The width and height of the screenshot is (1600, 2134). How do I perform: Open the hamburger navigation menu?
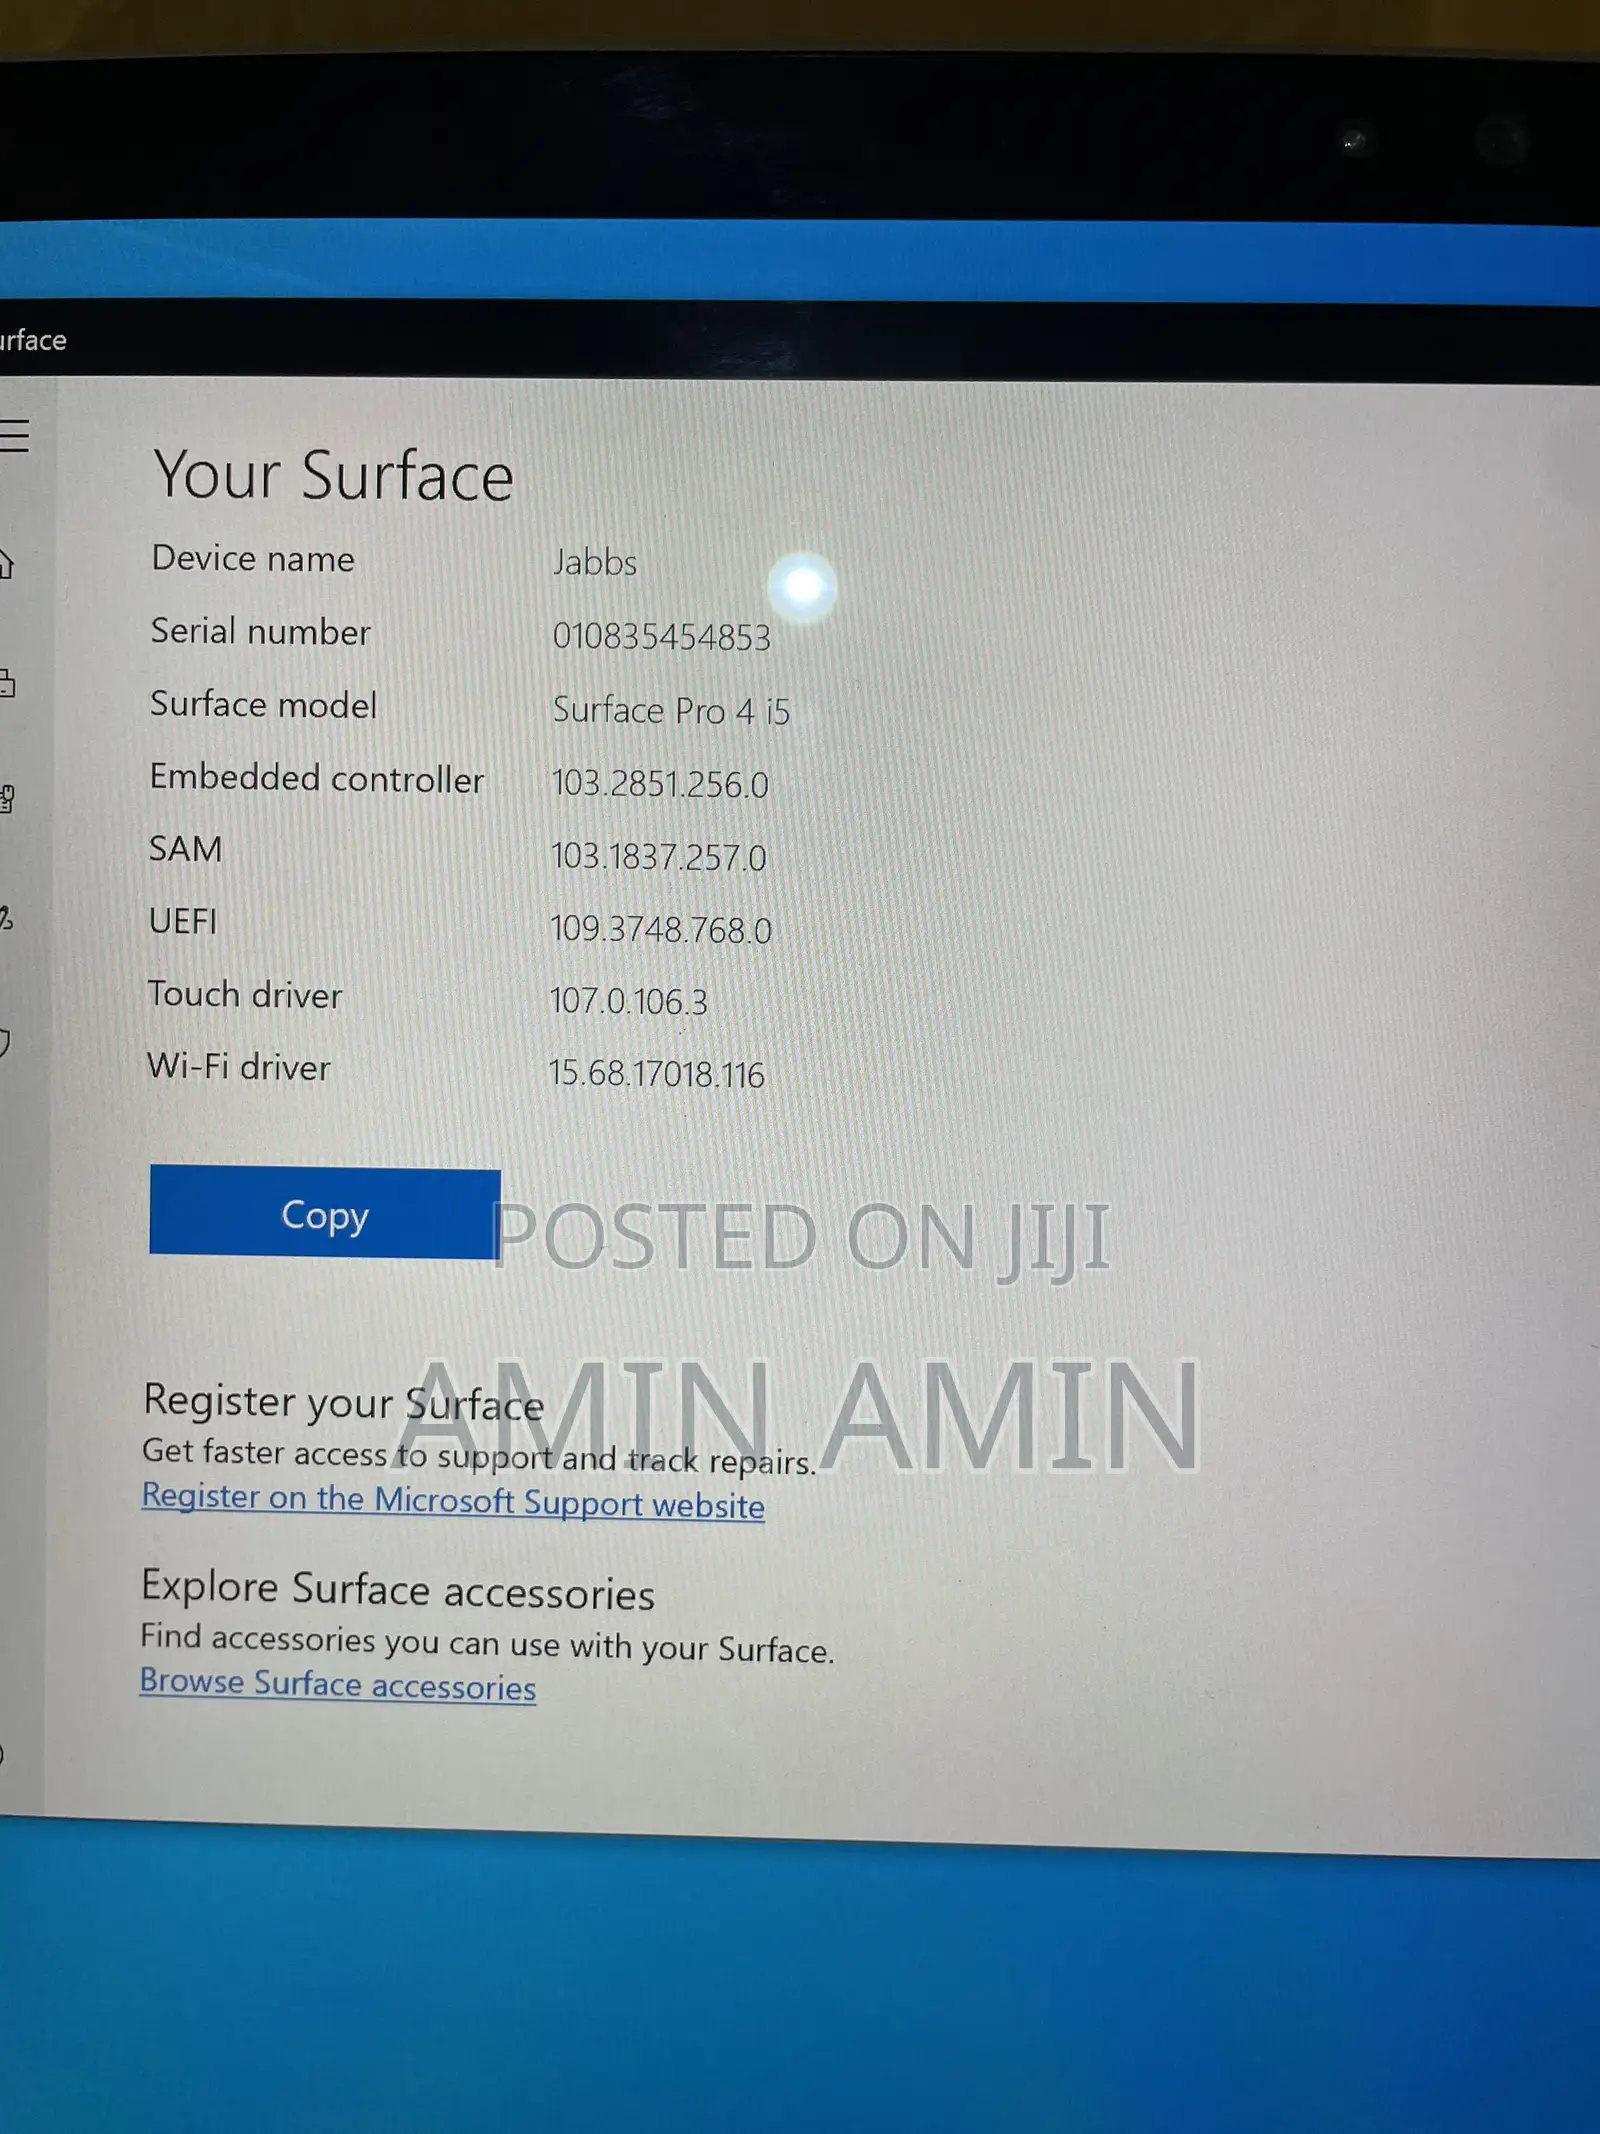point(14,435)
